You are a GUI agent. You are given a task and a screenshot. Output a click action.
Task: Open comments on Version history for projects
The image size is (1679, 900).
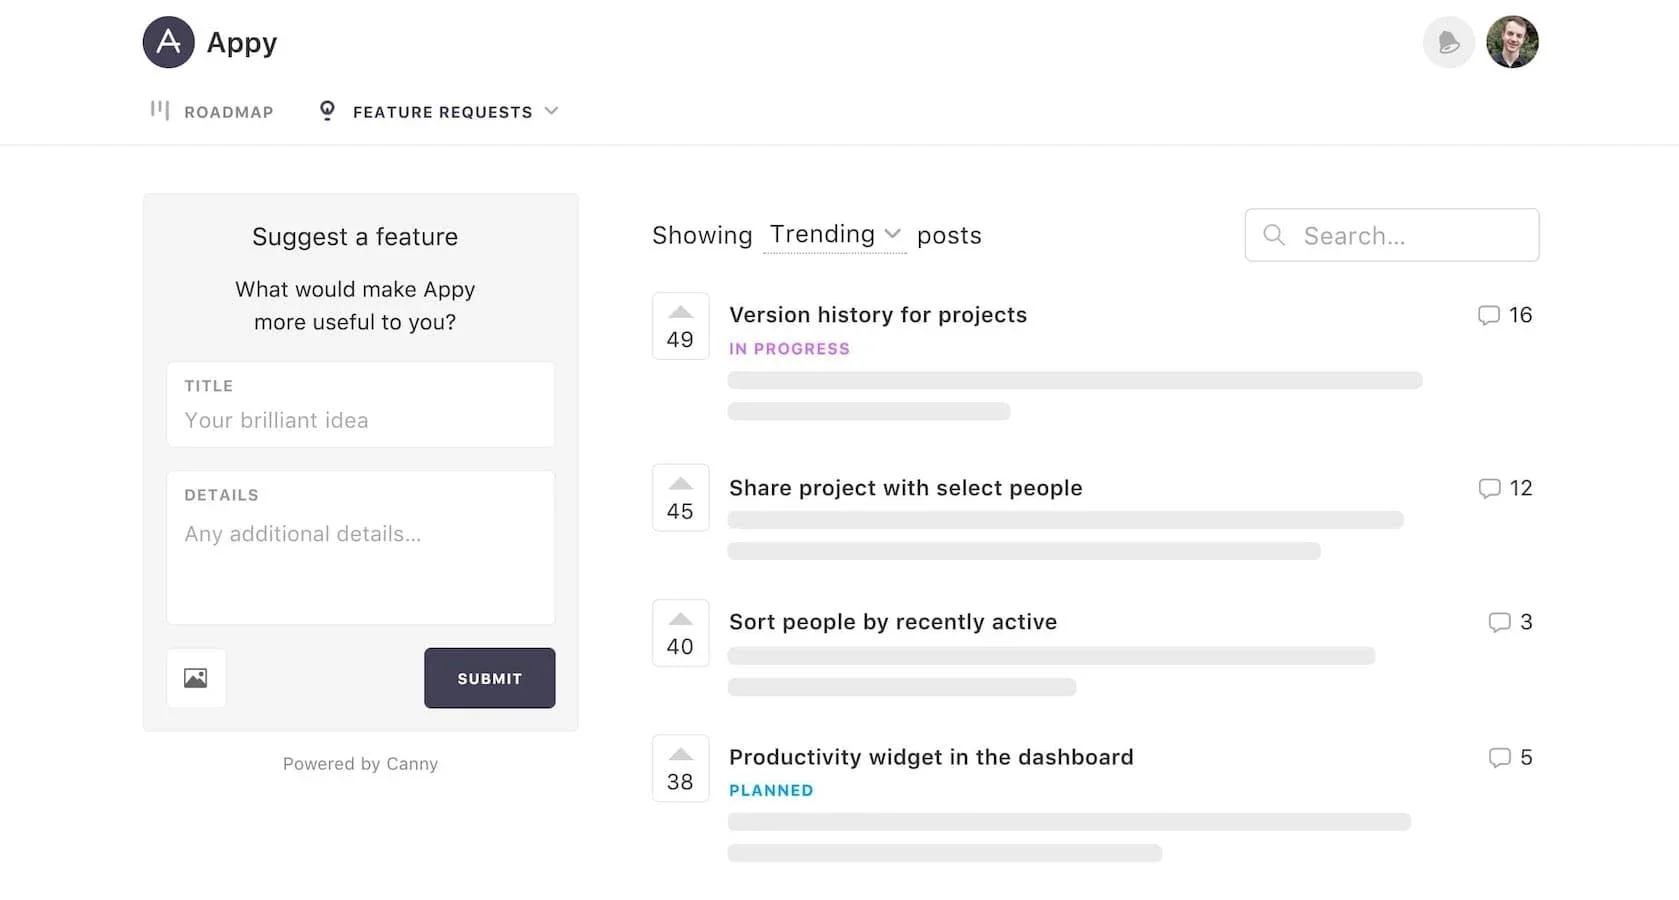click(x=1490, y=315)
